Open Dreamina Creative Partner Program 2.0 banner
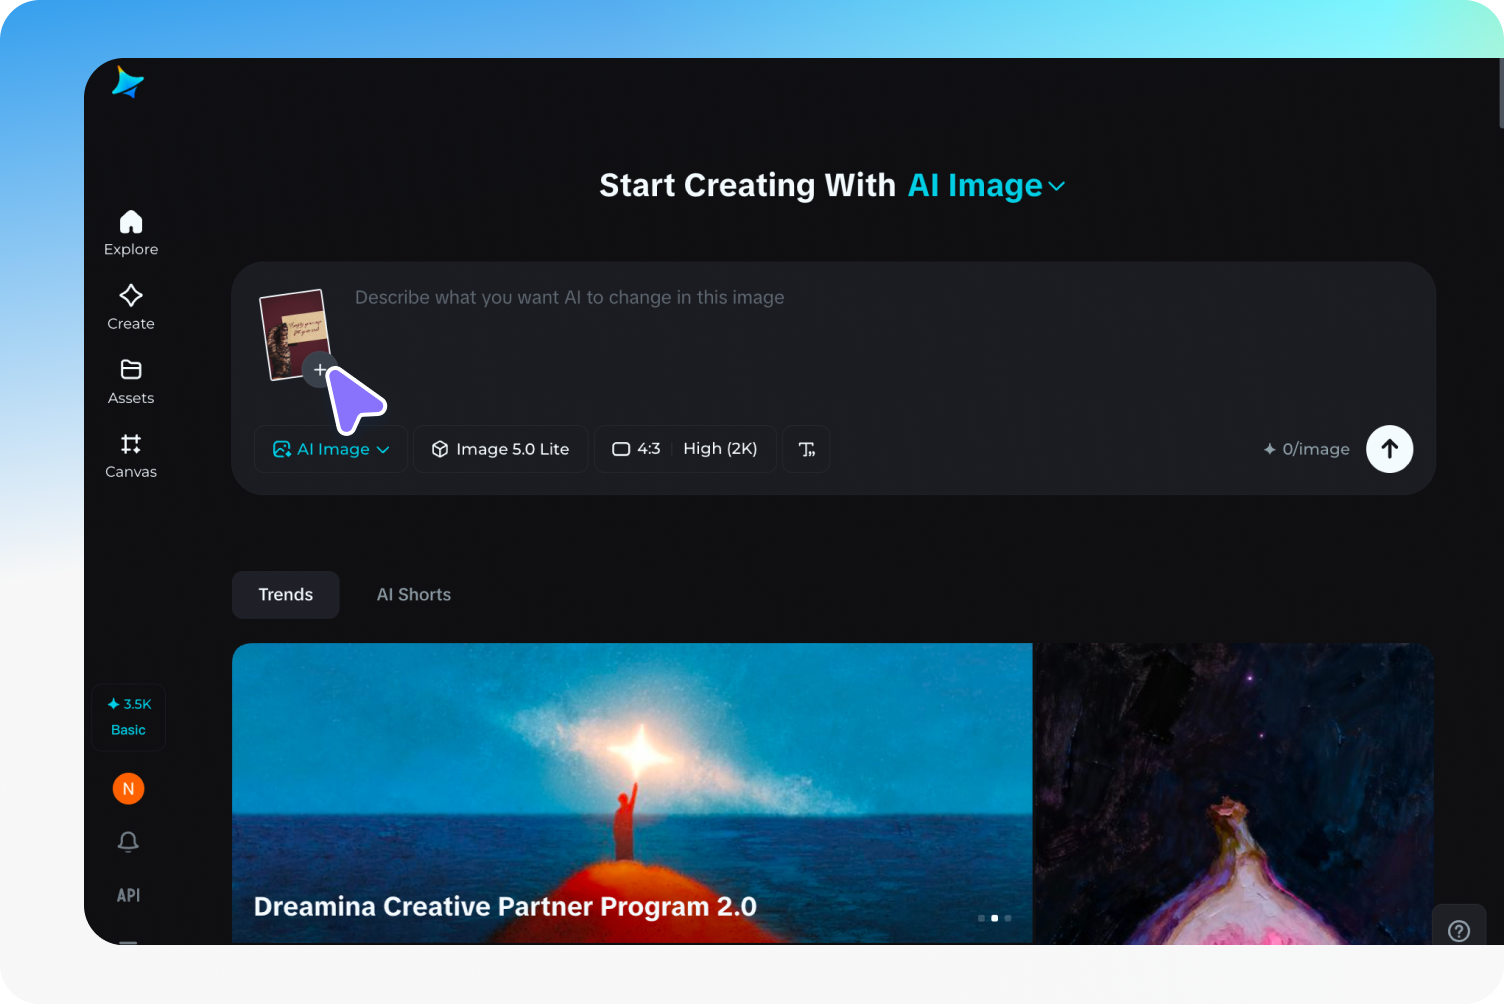 [x=632, y=794]
